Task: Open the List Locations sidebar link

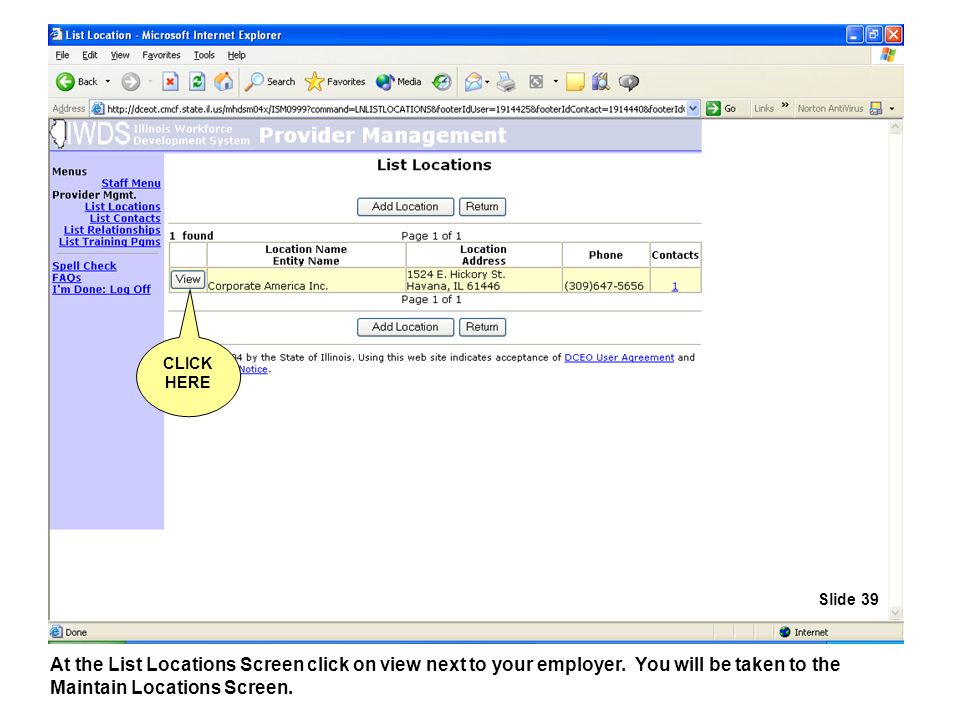Action: click(x=122, y=206)
